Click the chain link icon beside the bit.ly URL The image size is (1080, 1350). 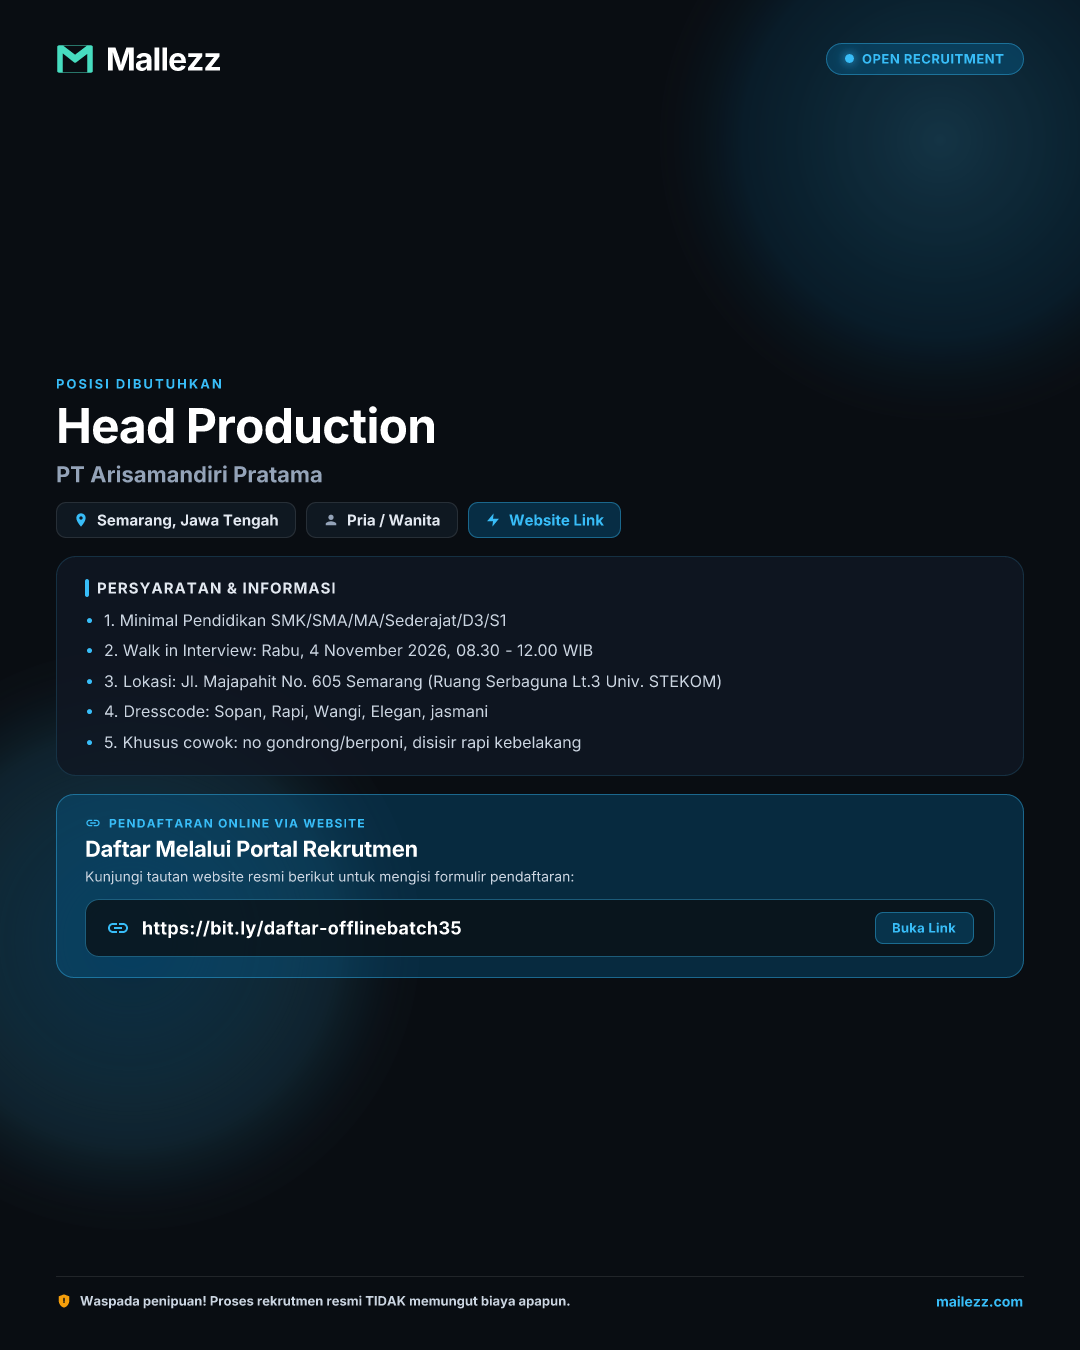click(118, 928)
